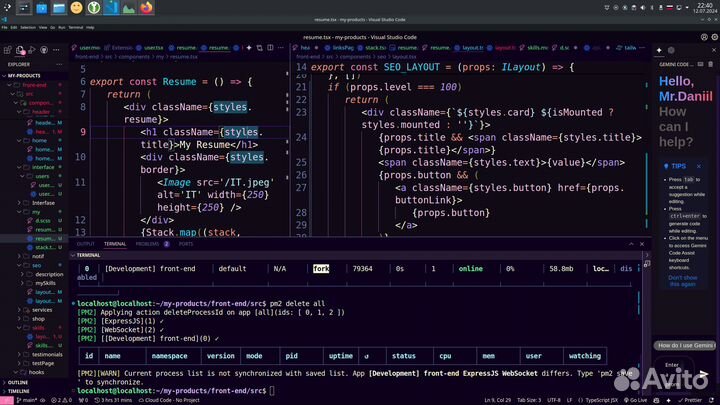This screenshot has height=405, width=720.
Task: Expand the testPage folder
Action: click(x=43, y=363)
